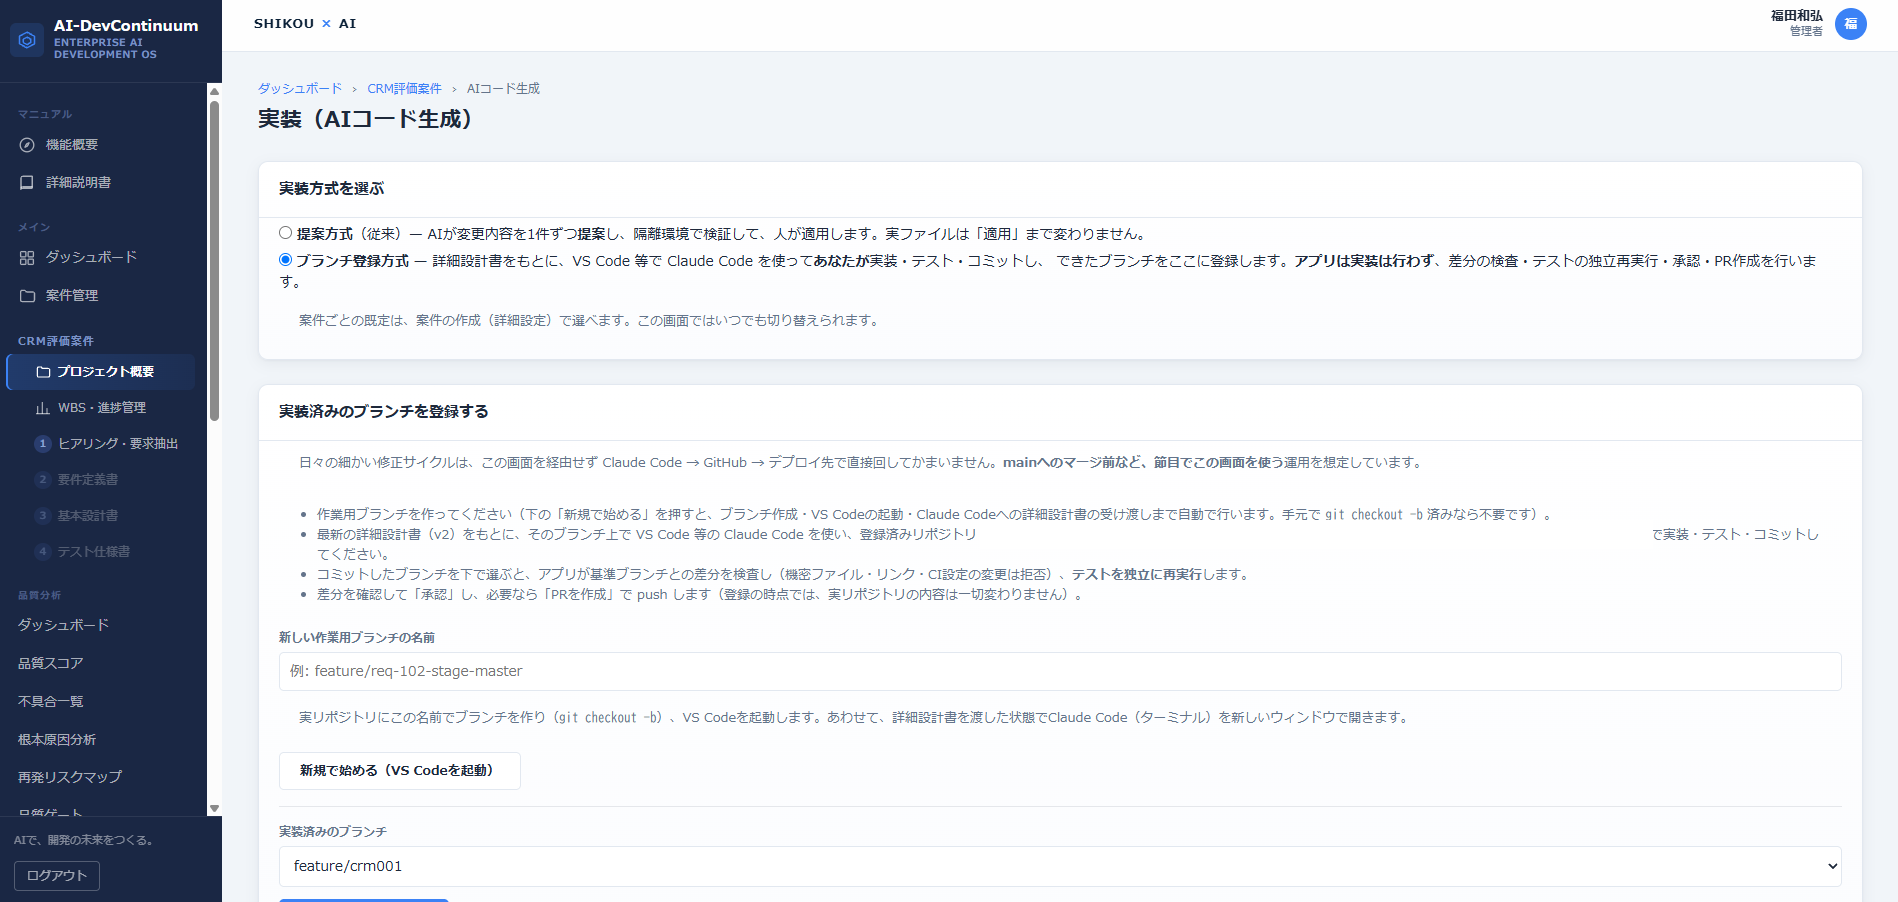Click the ログアウト button

click(57, 876)
